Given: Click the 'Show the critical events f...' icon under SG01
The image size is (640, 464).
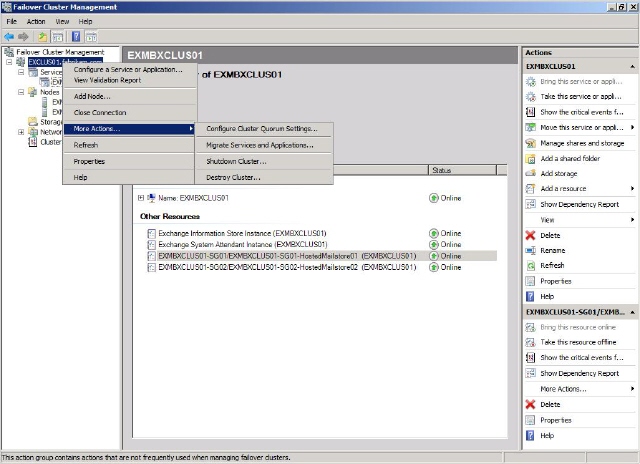Looking at the screenshot, I should [x=530, y=357].
